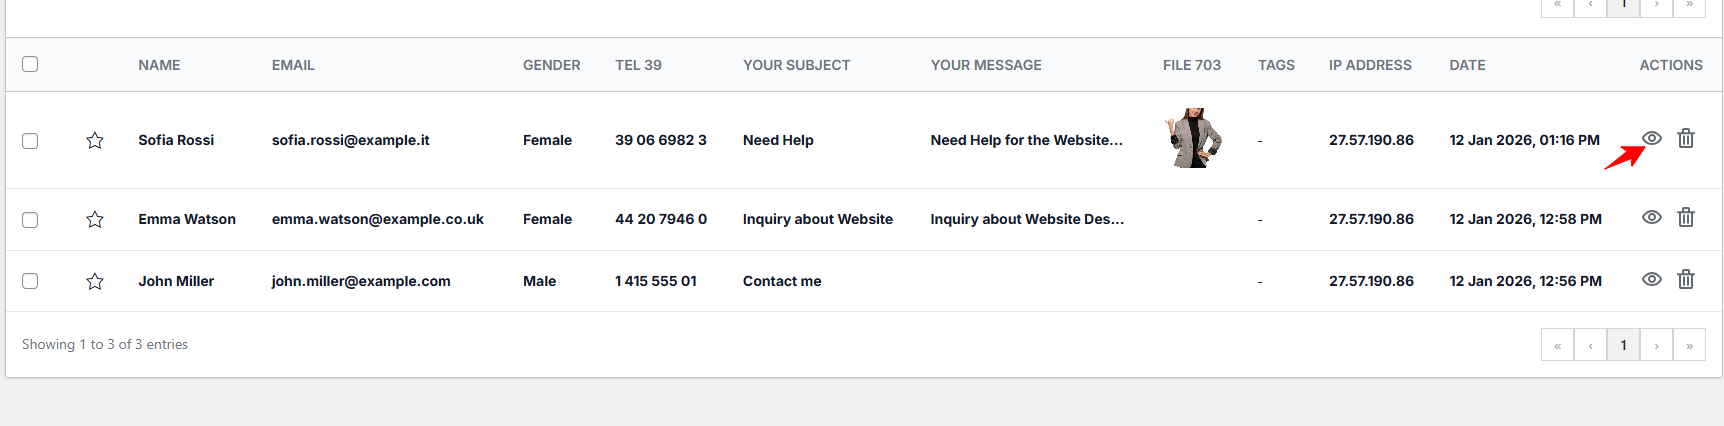The image size is (1724, 426).
Task: View Sofia Rossi's entry with eye icon
Action: 1652,138
